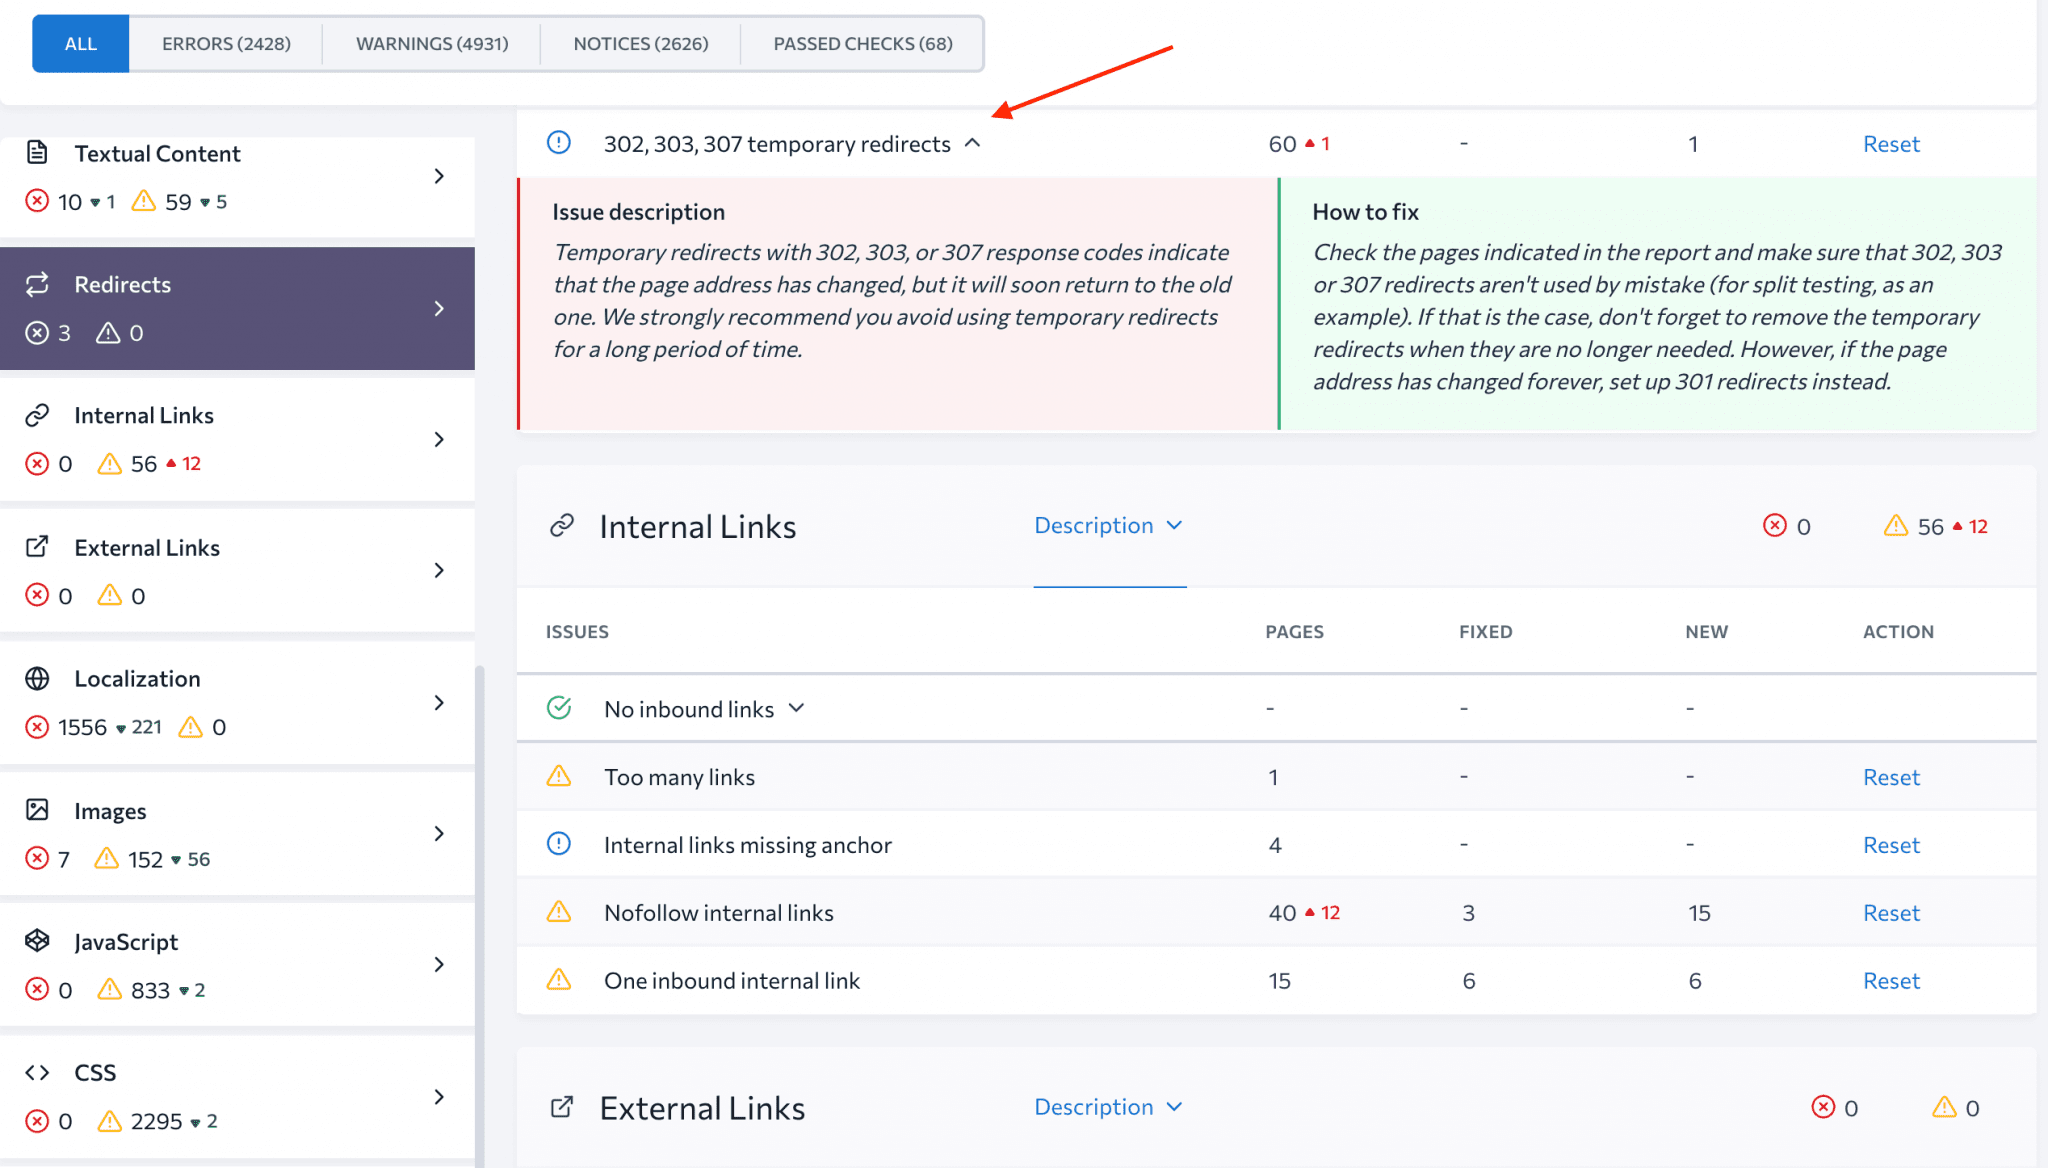
Task: Reset the Nofollow internal links issue
Action: click(x=1890, y=912)
